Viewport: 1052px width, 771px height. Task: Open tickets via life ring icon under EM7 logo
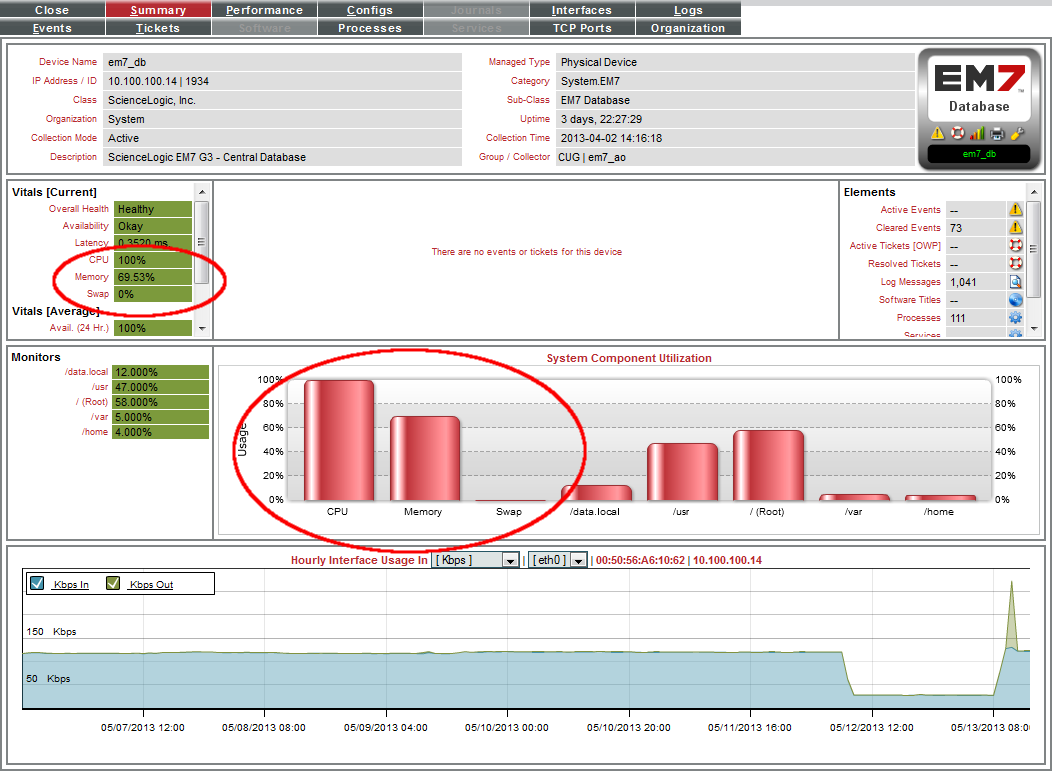coord(957,133)
